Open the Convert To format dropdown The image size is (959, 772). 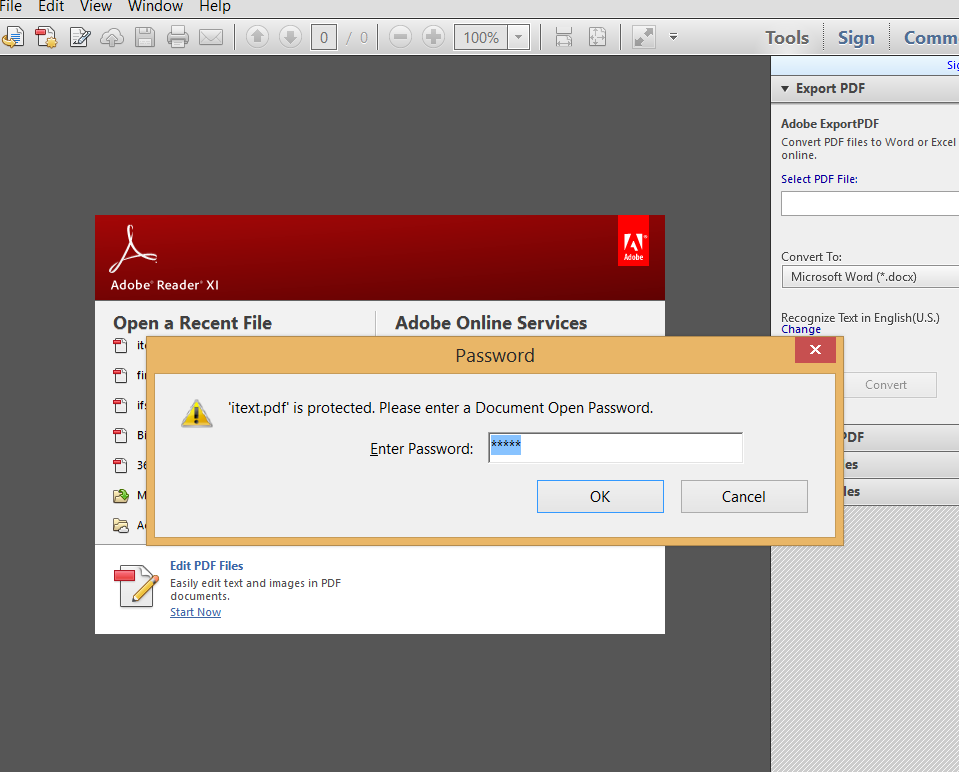[x=869, y=277]
